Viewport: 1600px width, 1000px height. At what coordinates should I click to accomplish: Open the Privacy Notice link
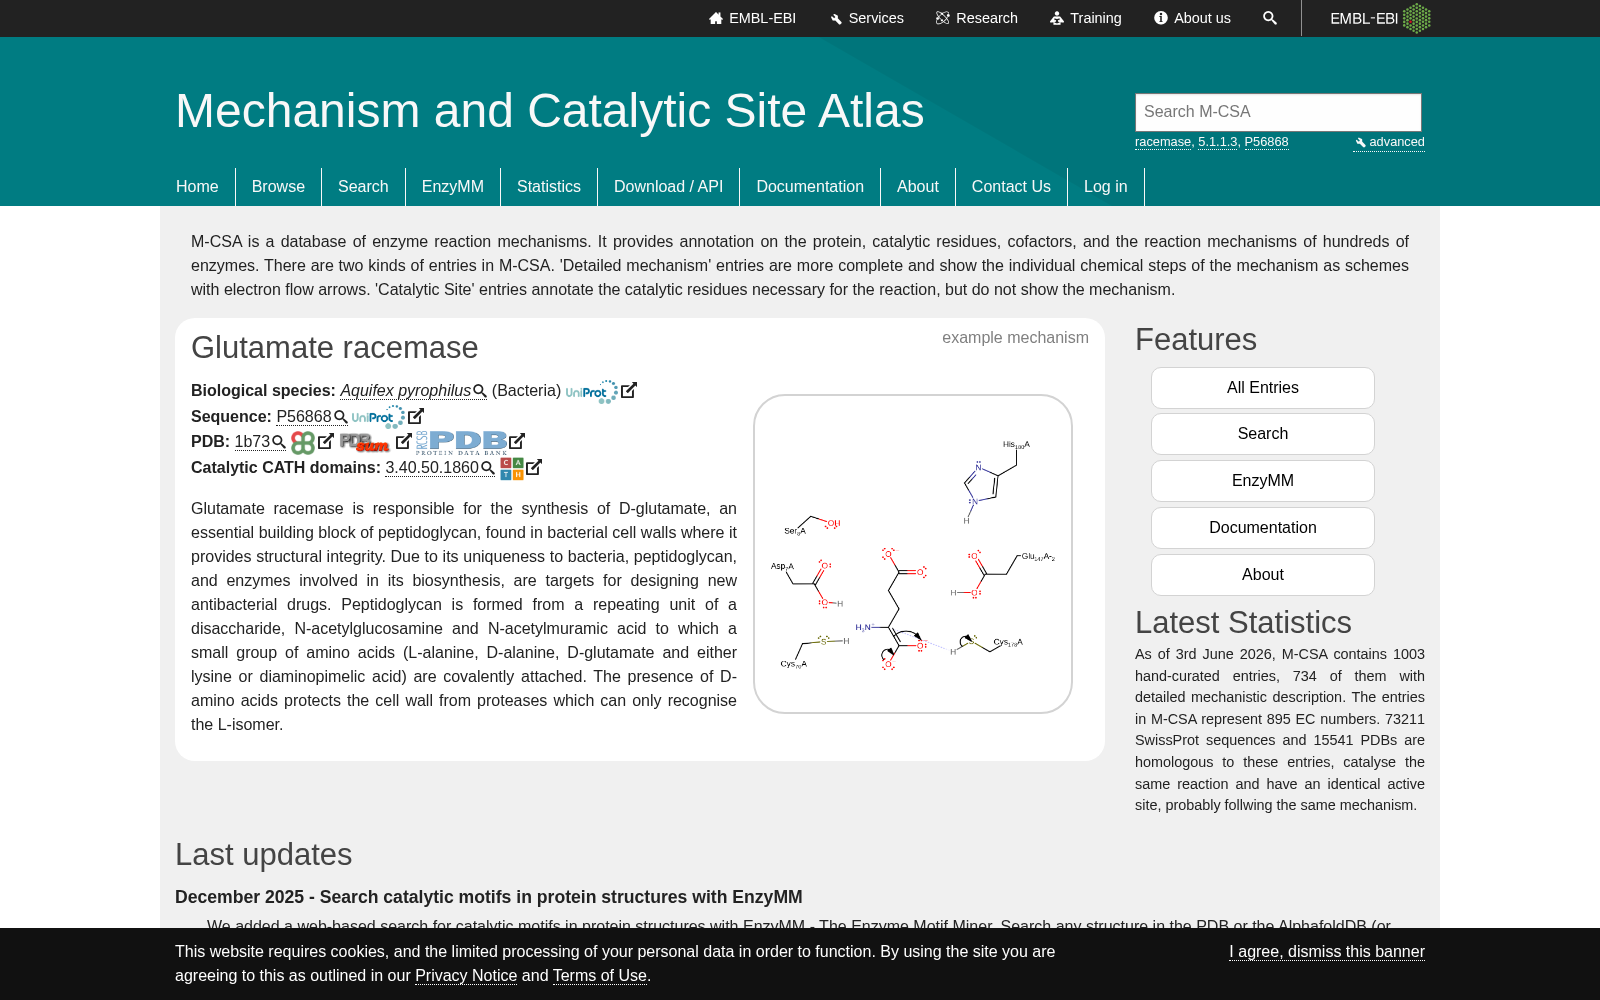click(x=466, y=976)
